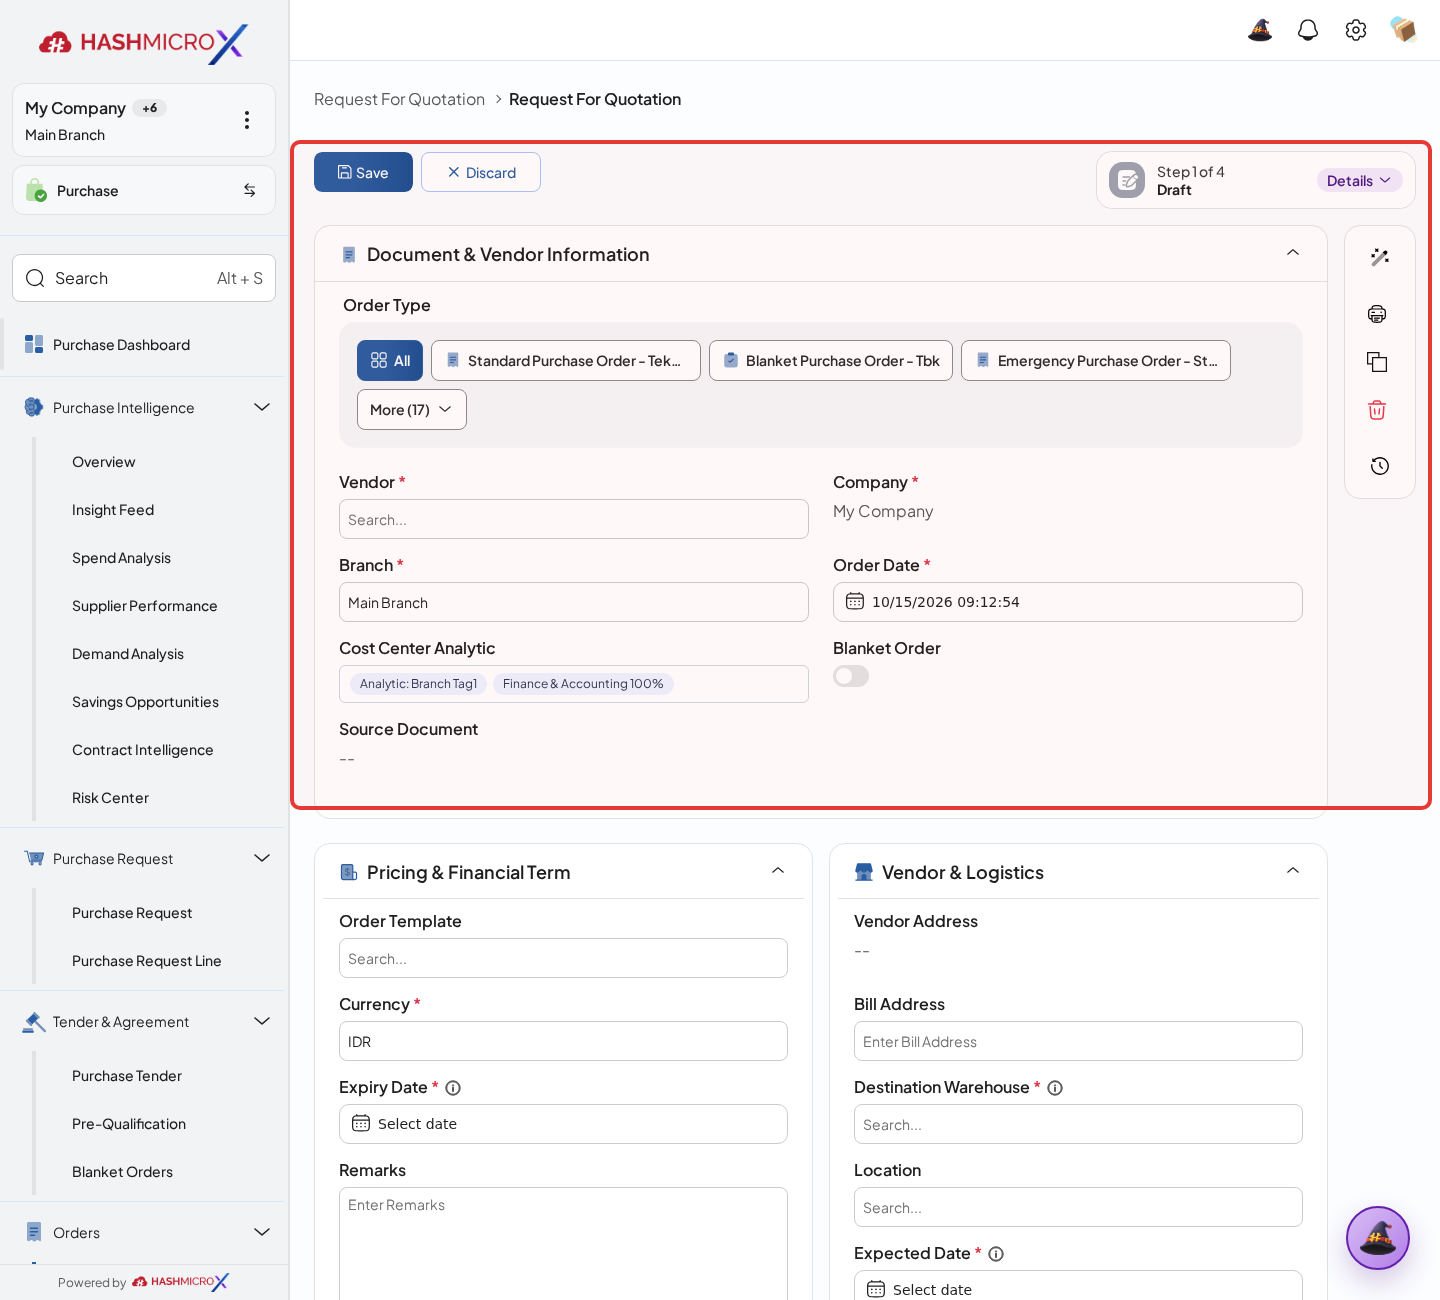
Task: Click the sidebar Search box
Action: [x=144, y=278]
